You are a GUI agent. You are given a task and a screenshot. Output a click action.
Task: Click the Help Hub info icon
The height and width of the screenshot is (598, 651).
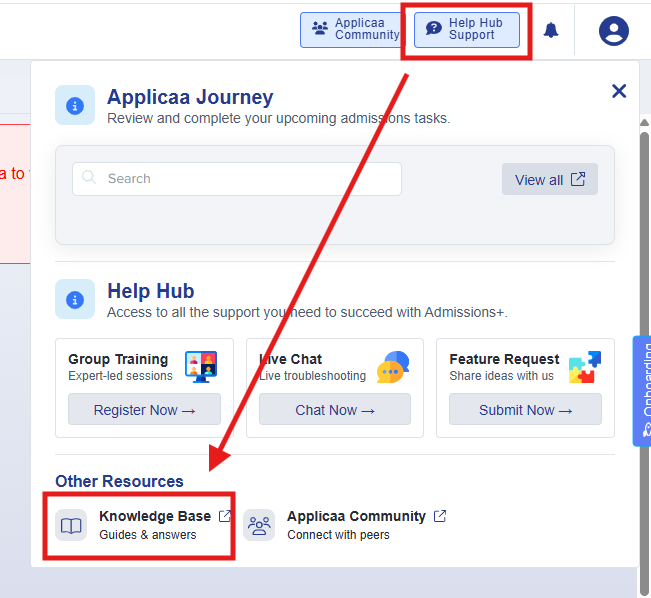pyautogui.click(x=75, y=299)
